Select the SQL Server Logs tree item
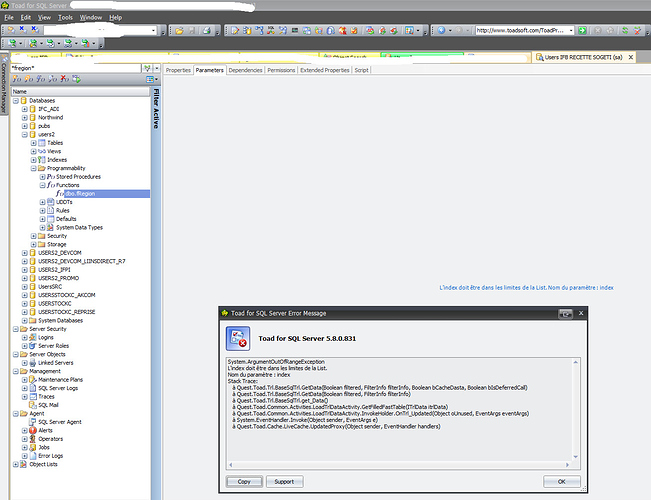 pyautogui.click(x=58, y=388)
